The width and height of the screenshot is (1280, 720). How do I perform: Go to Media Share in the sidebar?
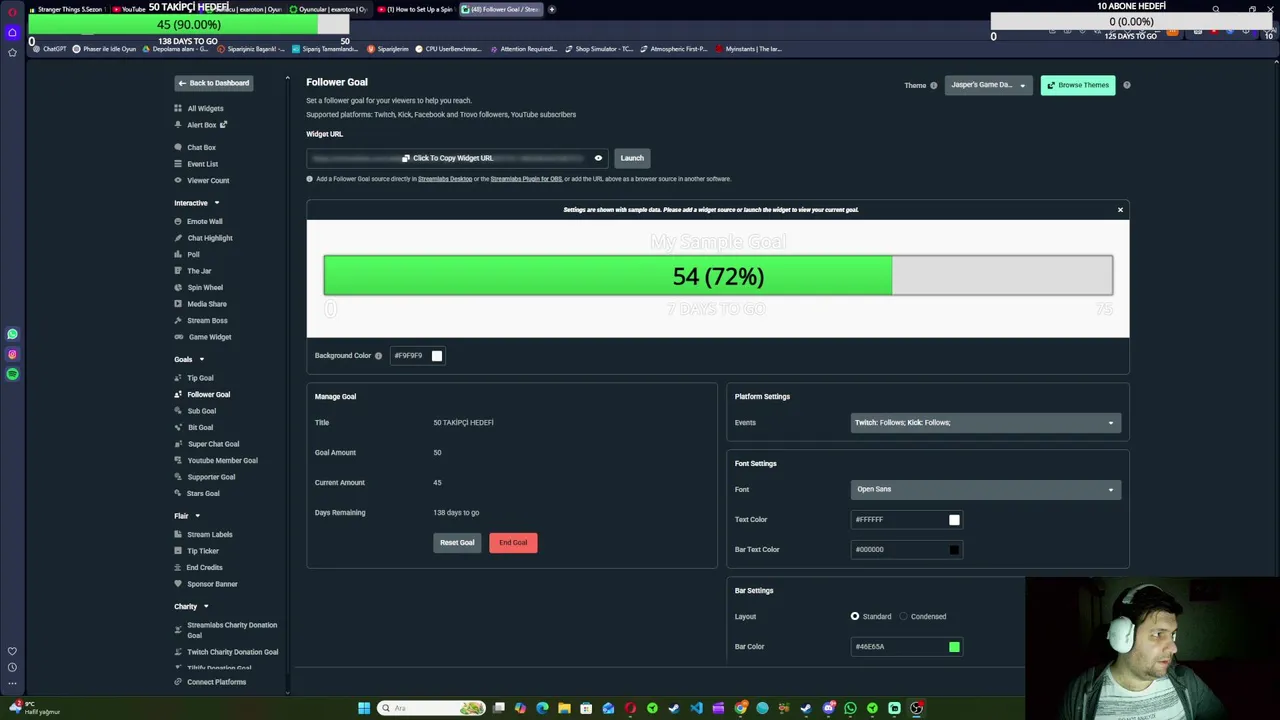click(207, 304)
